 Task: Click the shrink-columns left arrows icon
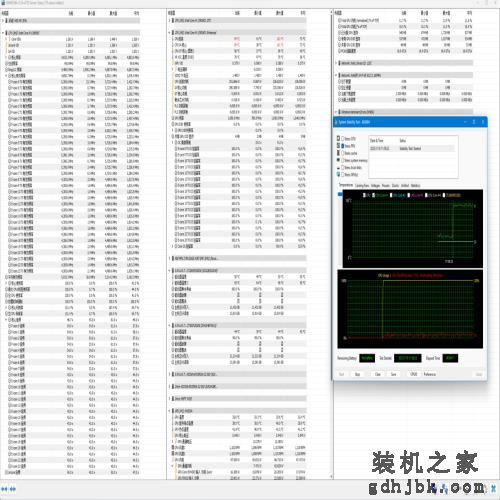tap(4, 489)
